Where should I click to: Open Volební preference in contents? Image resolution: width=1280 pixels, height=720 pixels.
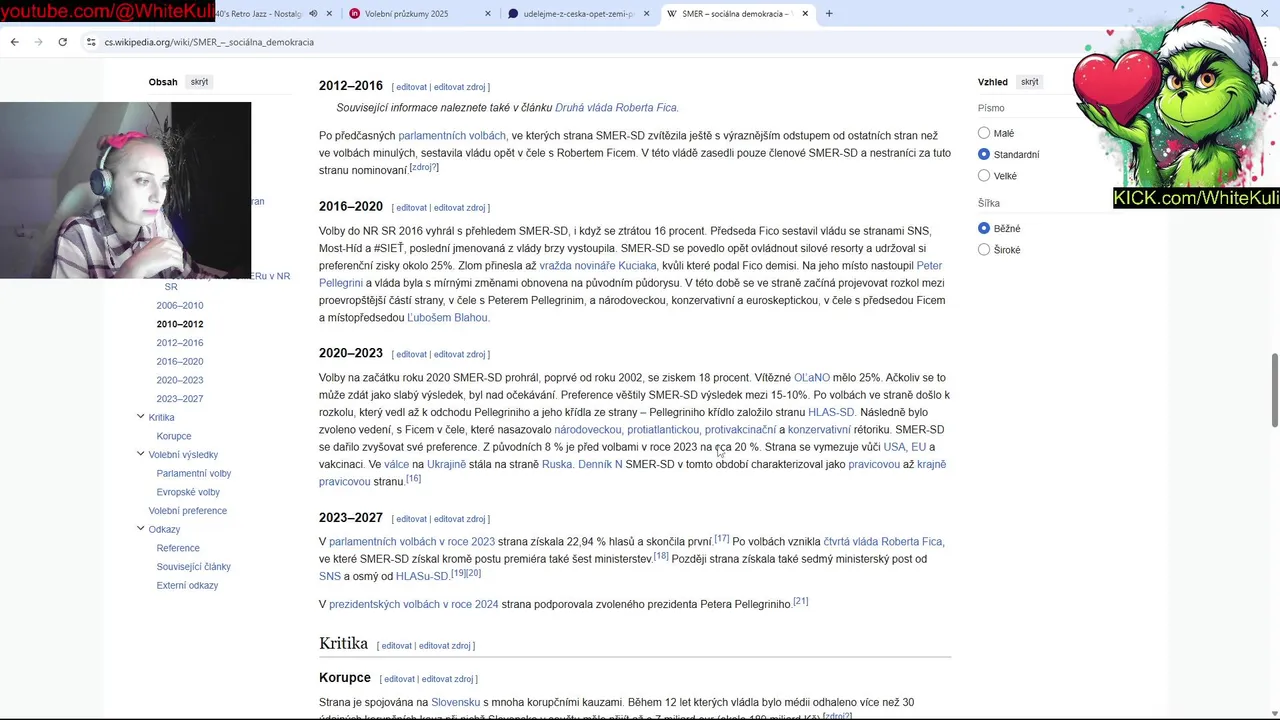[188, 511]
